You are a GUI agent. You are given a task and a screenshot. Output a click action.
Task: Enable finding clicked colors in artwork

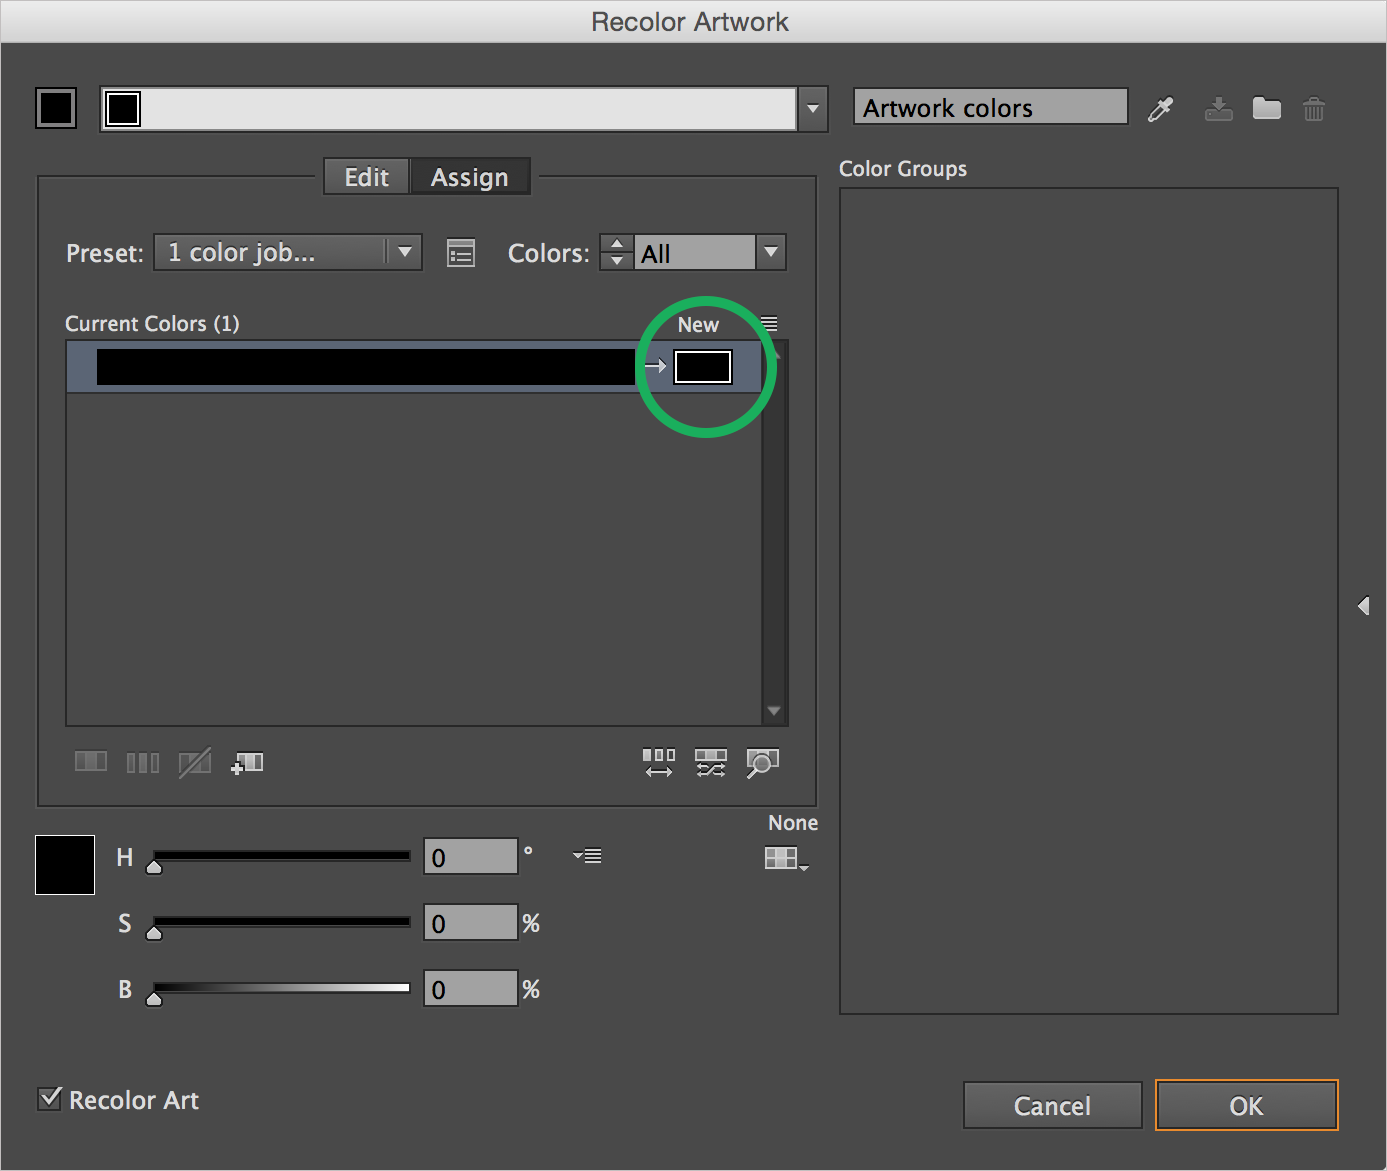(x=762, y=763)
